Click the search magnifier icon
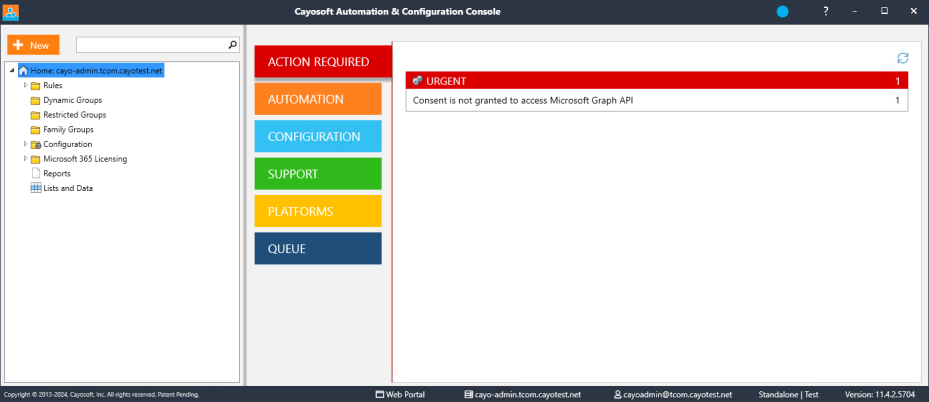929x402 pixels. pos(233,44)
